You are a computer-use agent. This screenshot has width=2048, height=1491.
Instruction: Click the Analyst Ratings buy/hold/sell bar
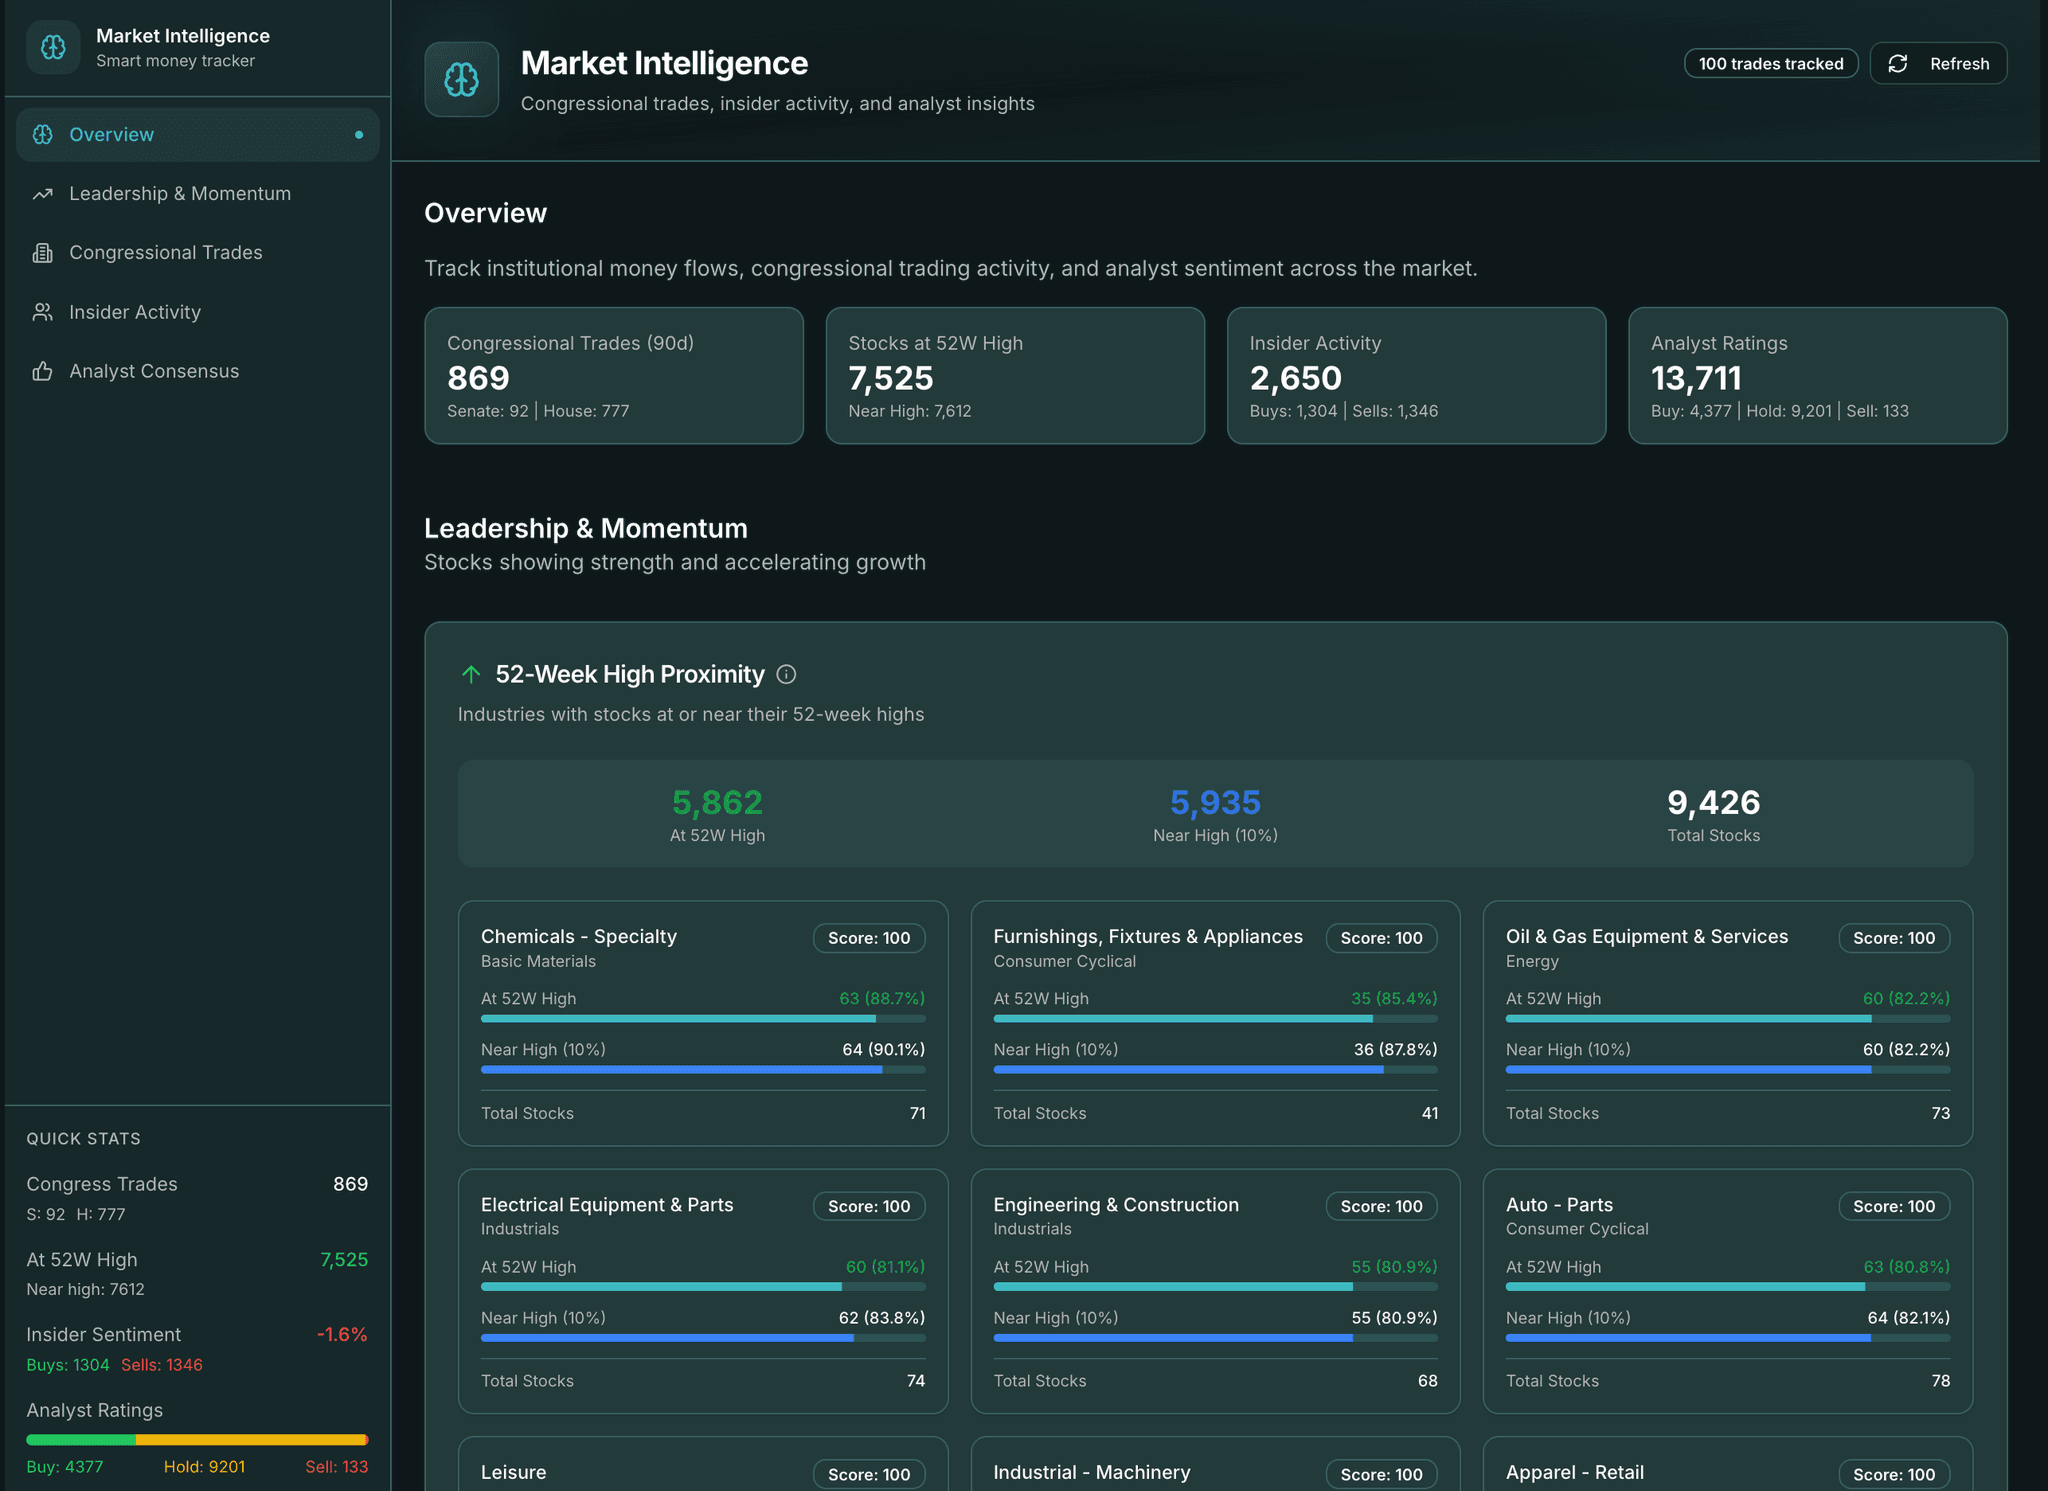[x=197, y=1440]
